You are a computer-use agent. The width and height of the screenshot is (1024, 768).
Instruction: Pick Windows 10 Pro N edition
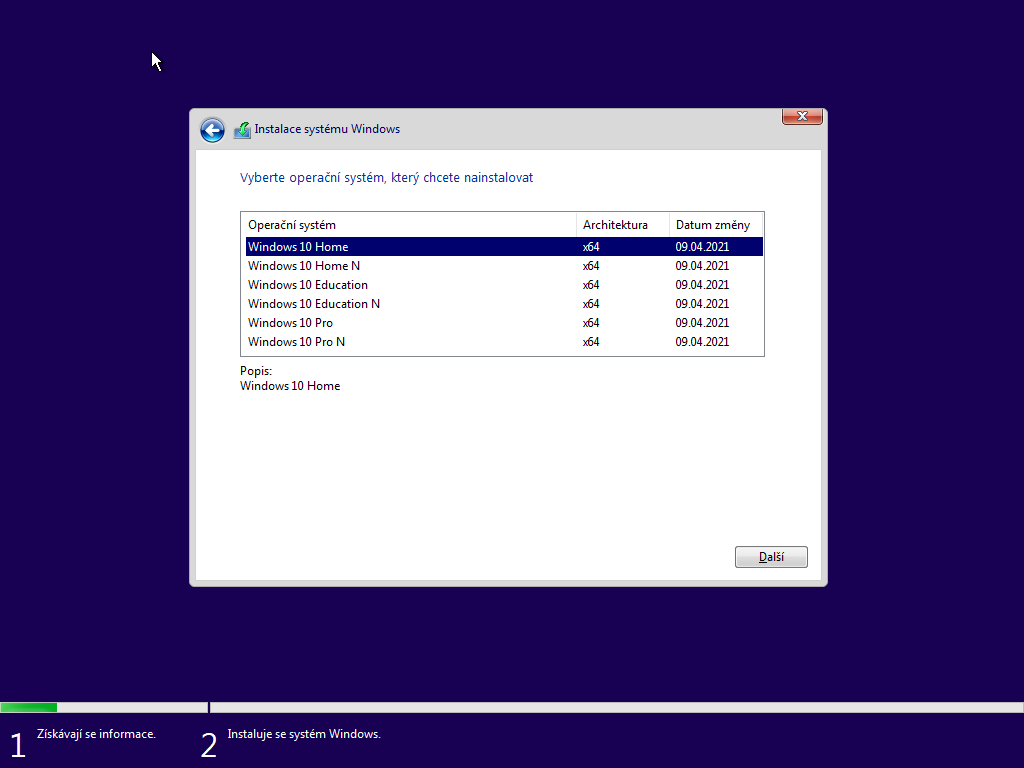point(297,342)
